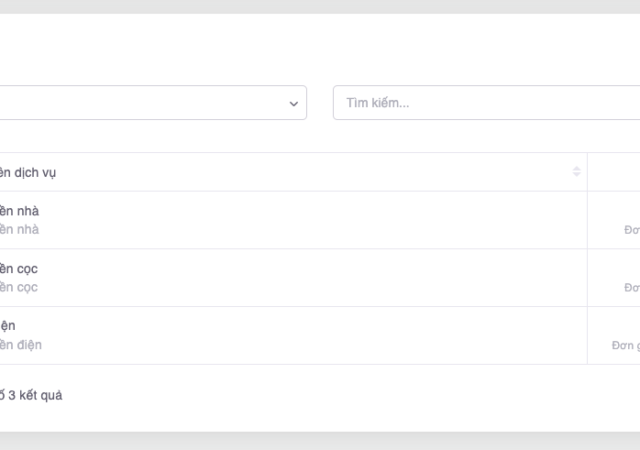Sort by the 'dịch vụ' column header
This screenshot has width=640, height=450.
(x=28, y=172)
